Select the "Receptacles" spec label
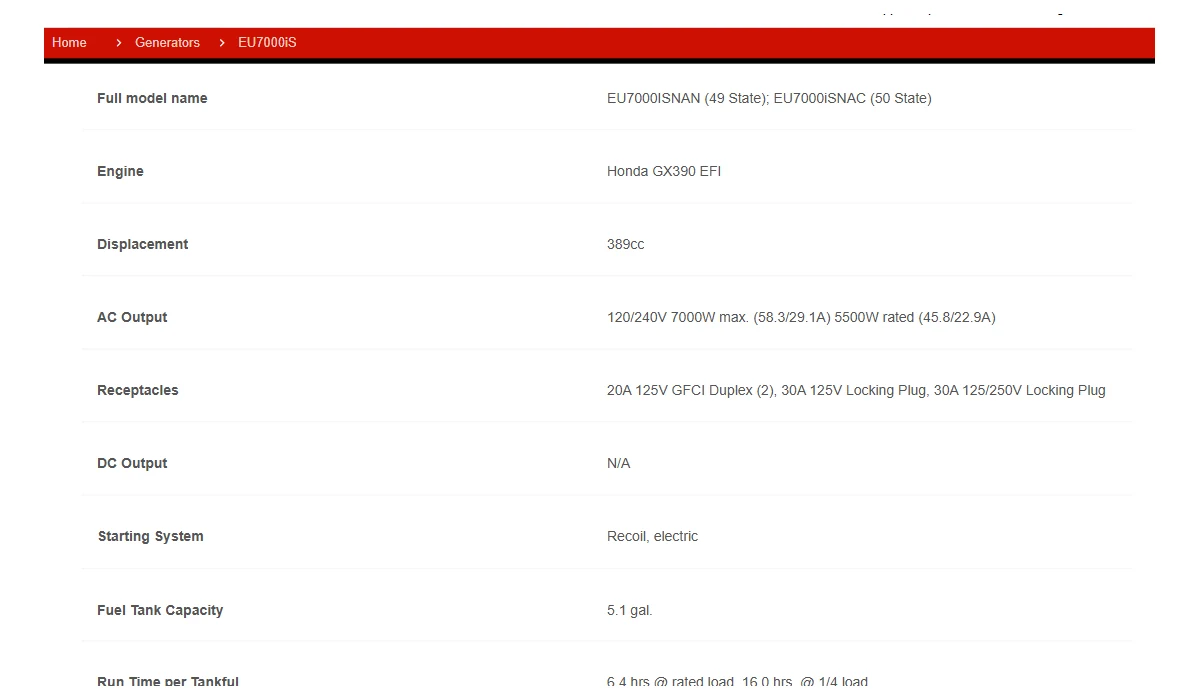This screenshot has width=1200, height=700. pyautogui.click(x=138, y=390)
